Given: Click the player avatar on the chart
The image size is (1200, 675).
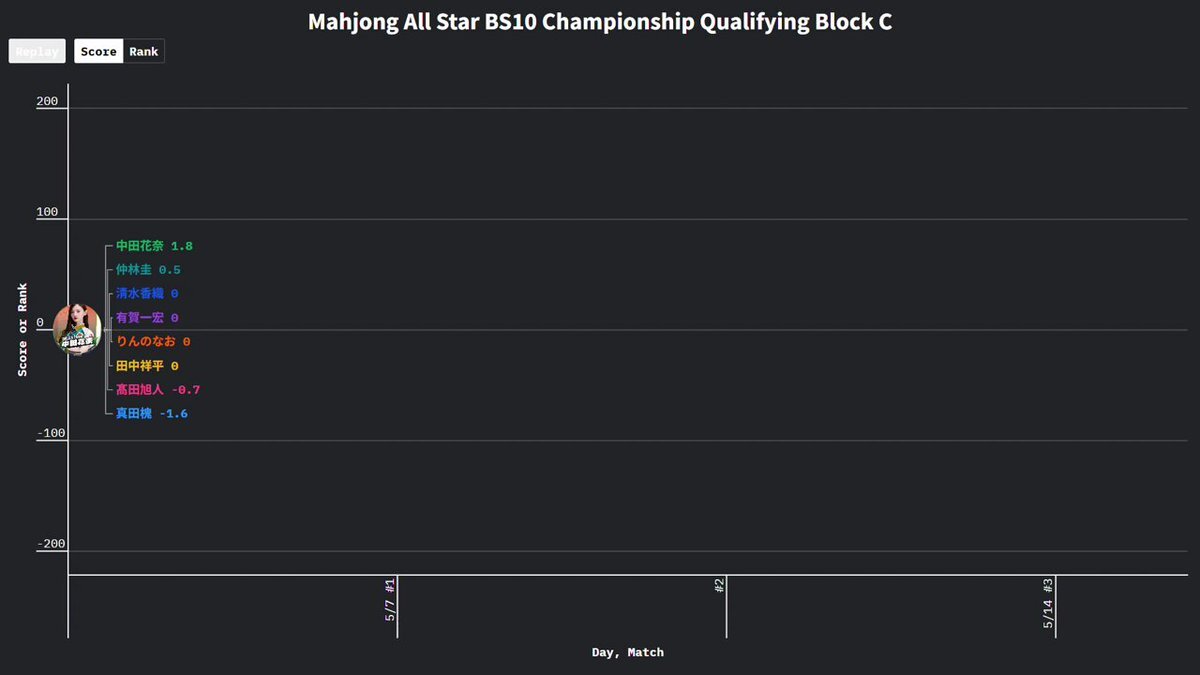Looking at the screenshot, I should pyautogui.click(x=77, y=329).
